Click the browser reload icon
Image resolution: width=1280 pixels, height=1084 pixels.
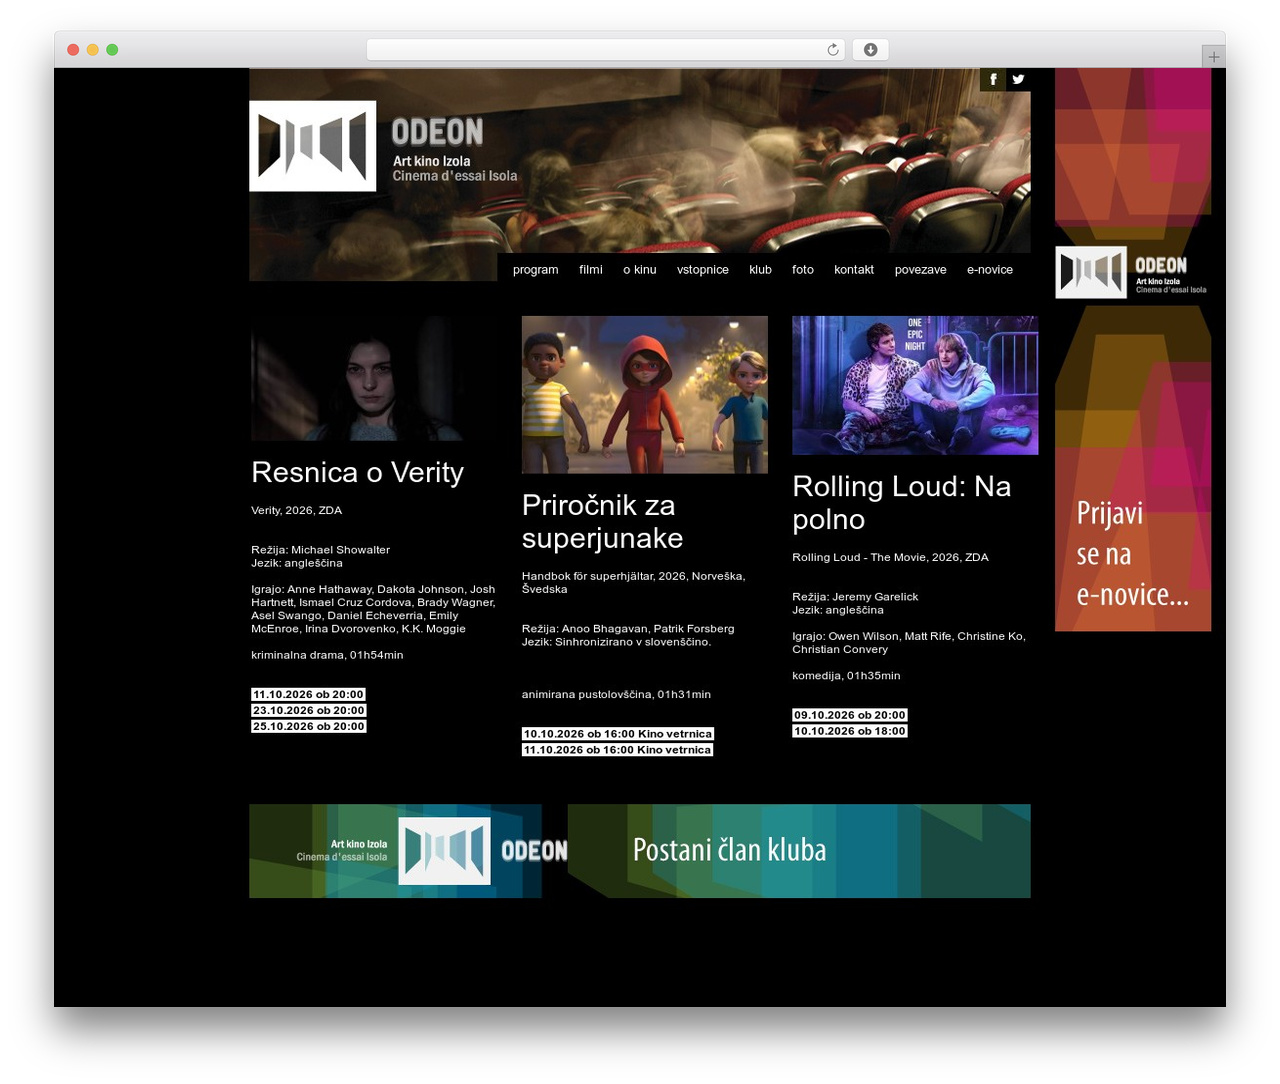pyautogui.click(x=832, y=50)
